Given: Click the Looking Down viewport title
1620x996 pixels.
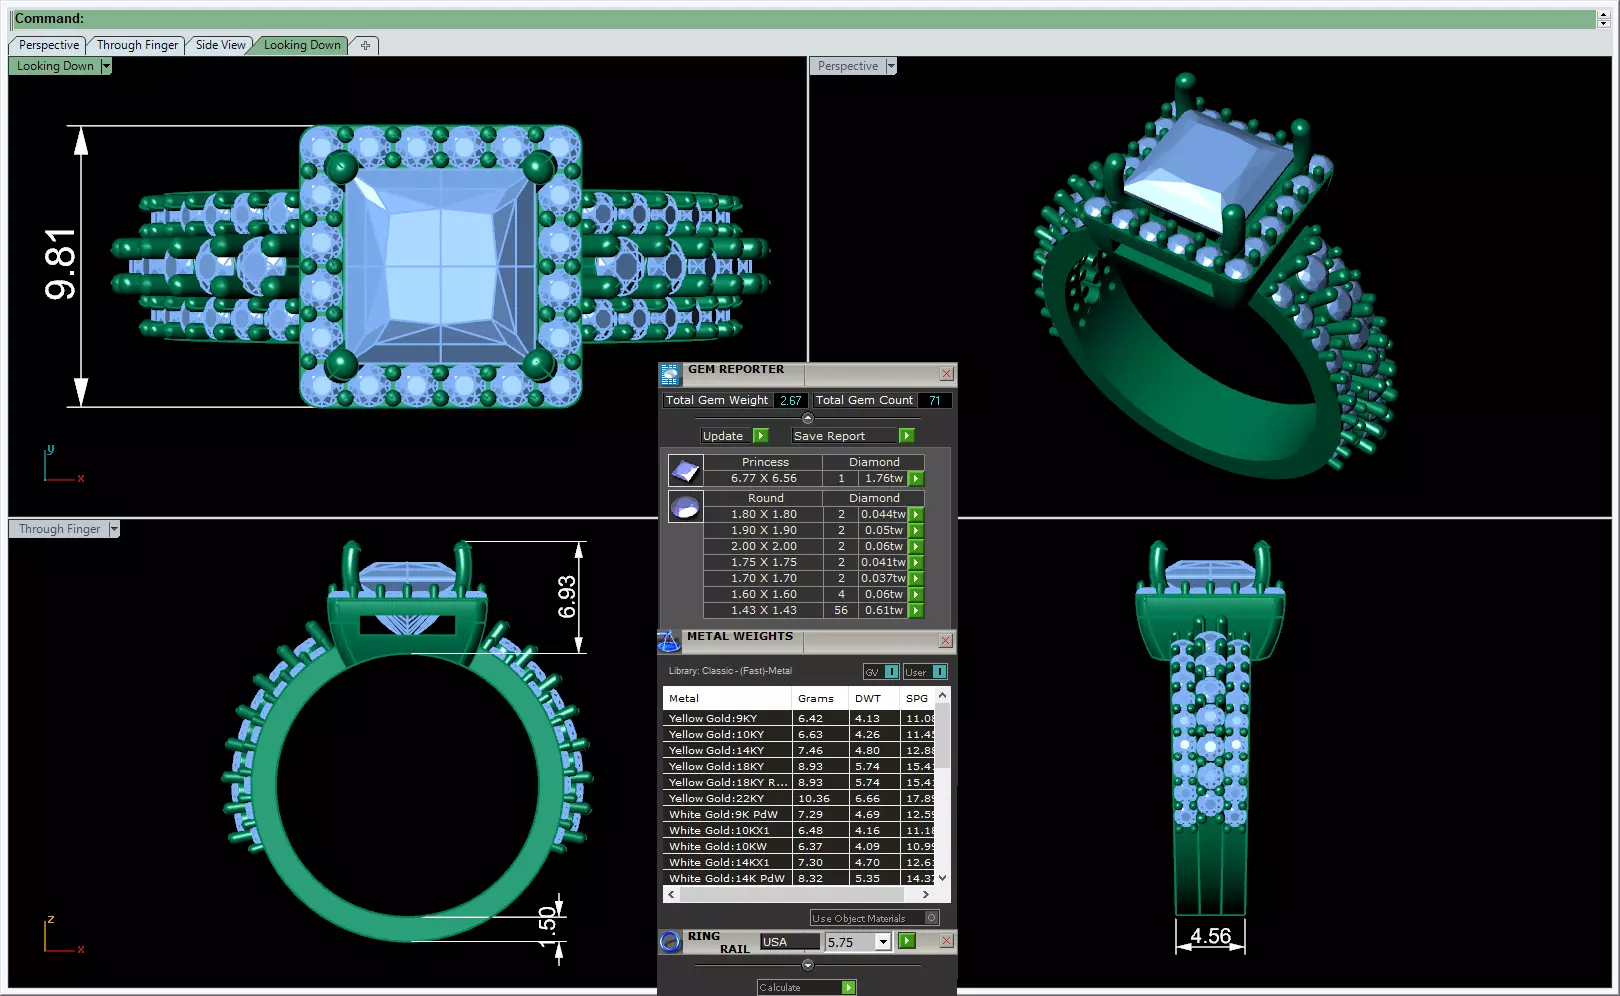Looking at the screenshot, I should (55, 66).
